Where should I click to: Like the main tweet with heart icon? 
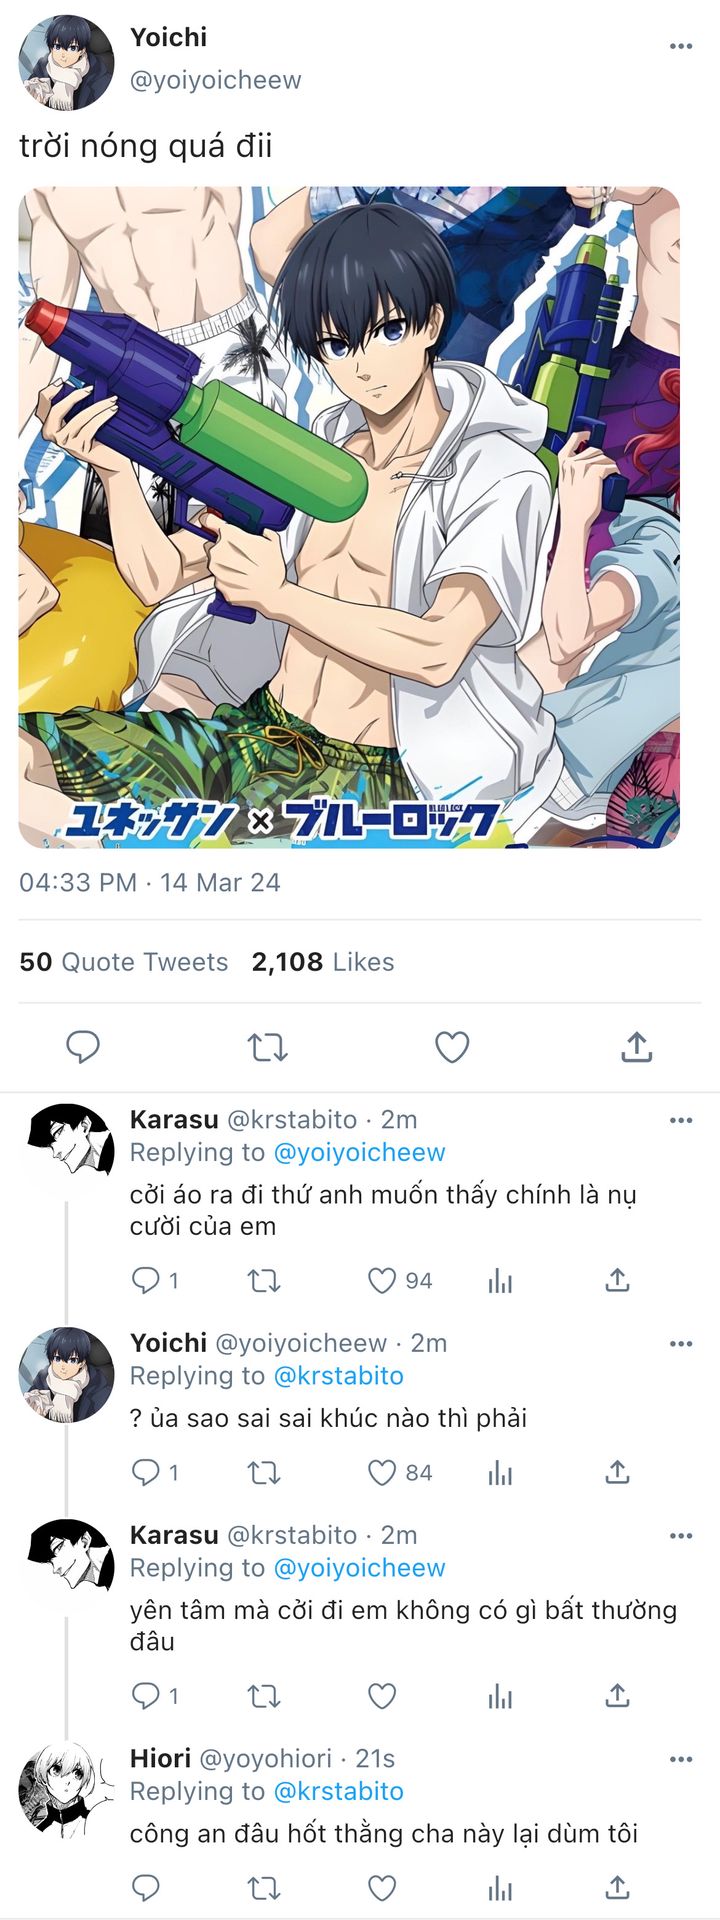pos(452,1047)
